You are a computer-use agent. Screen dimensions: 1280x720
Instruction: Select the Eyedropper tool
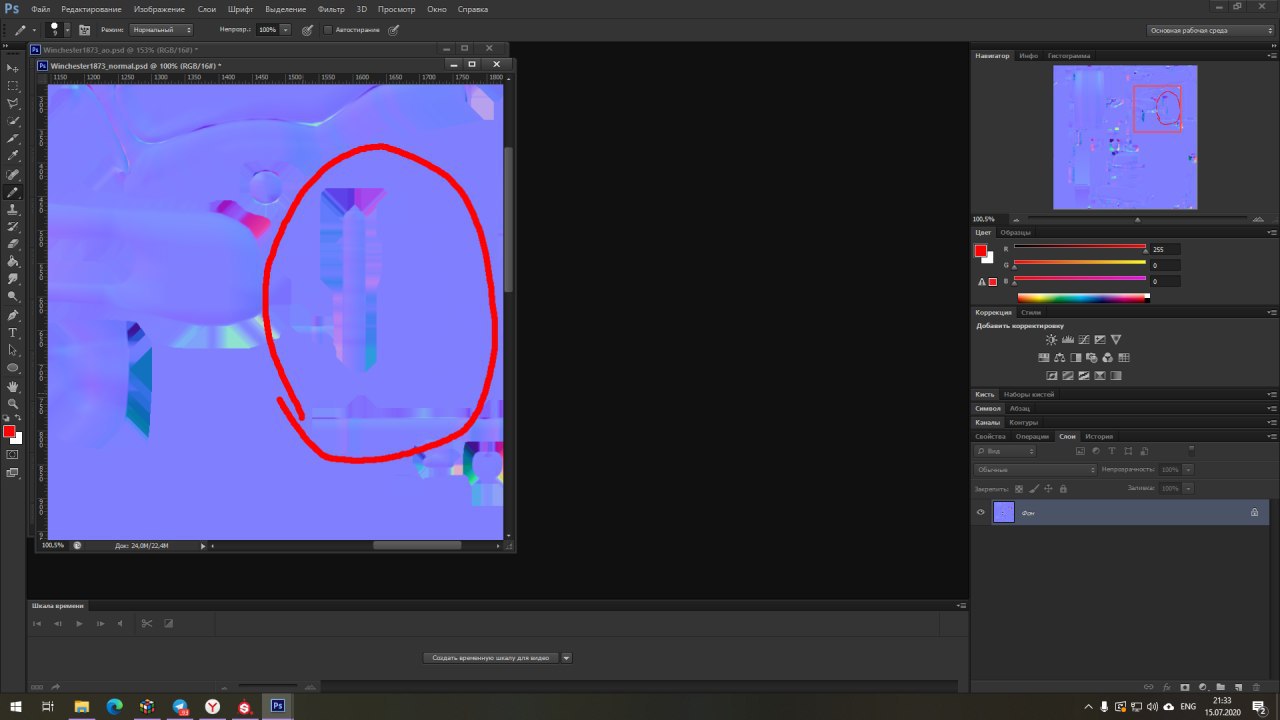click(x=13, y=156)
